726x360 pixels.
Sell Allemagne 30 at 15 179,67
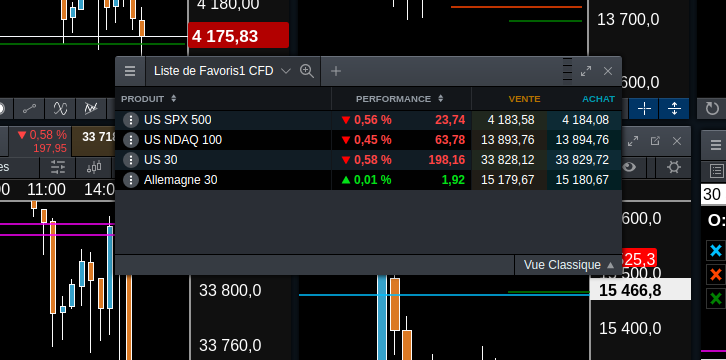[x=509, y=180]
